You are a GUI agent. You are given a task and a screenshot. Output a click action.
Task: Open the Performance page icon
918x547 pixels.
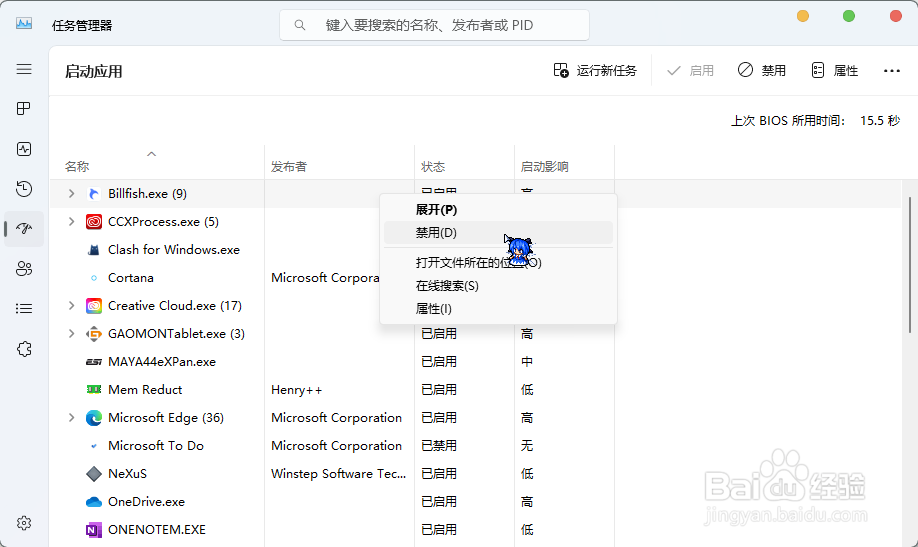[24, 149]
